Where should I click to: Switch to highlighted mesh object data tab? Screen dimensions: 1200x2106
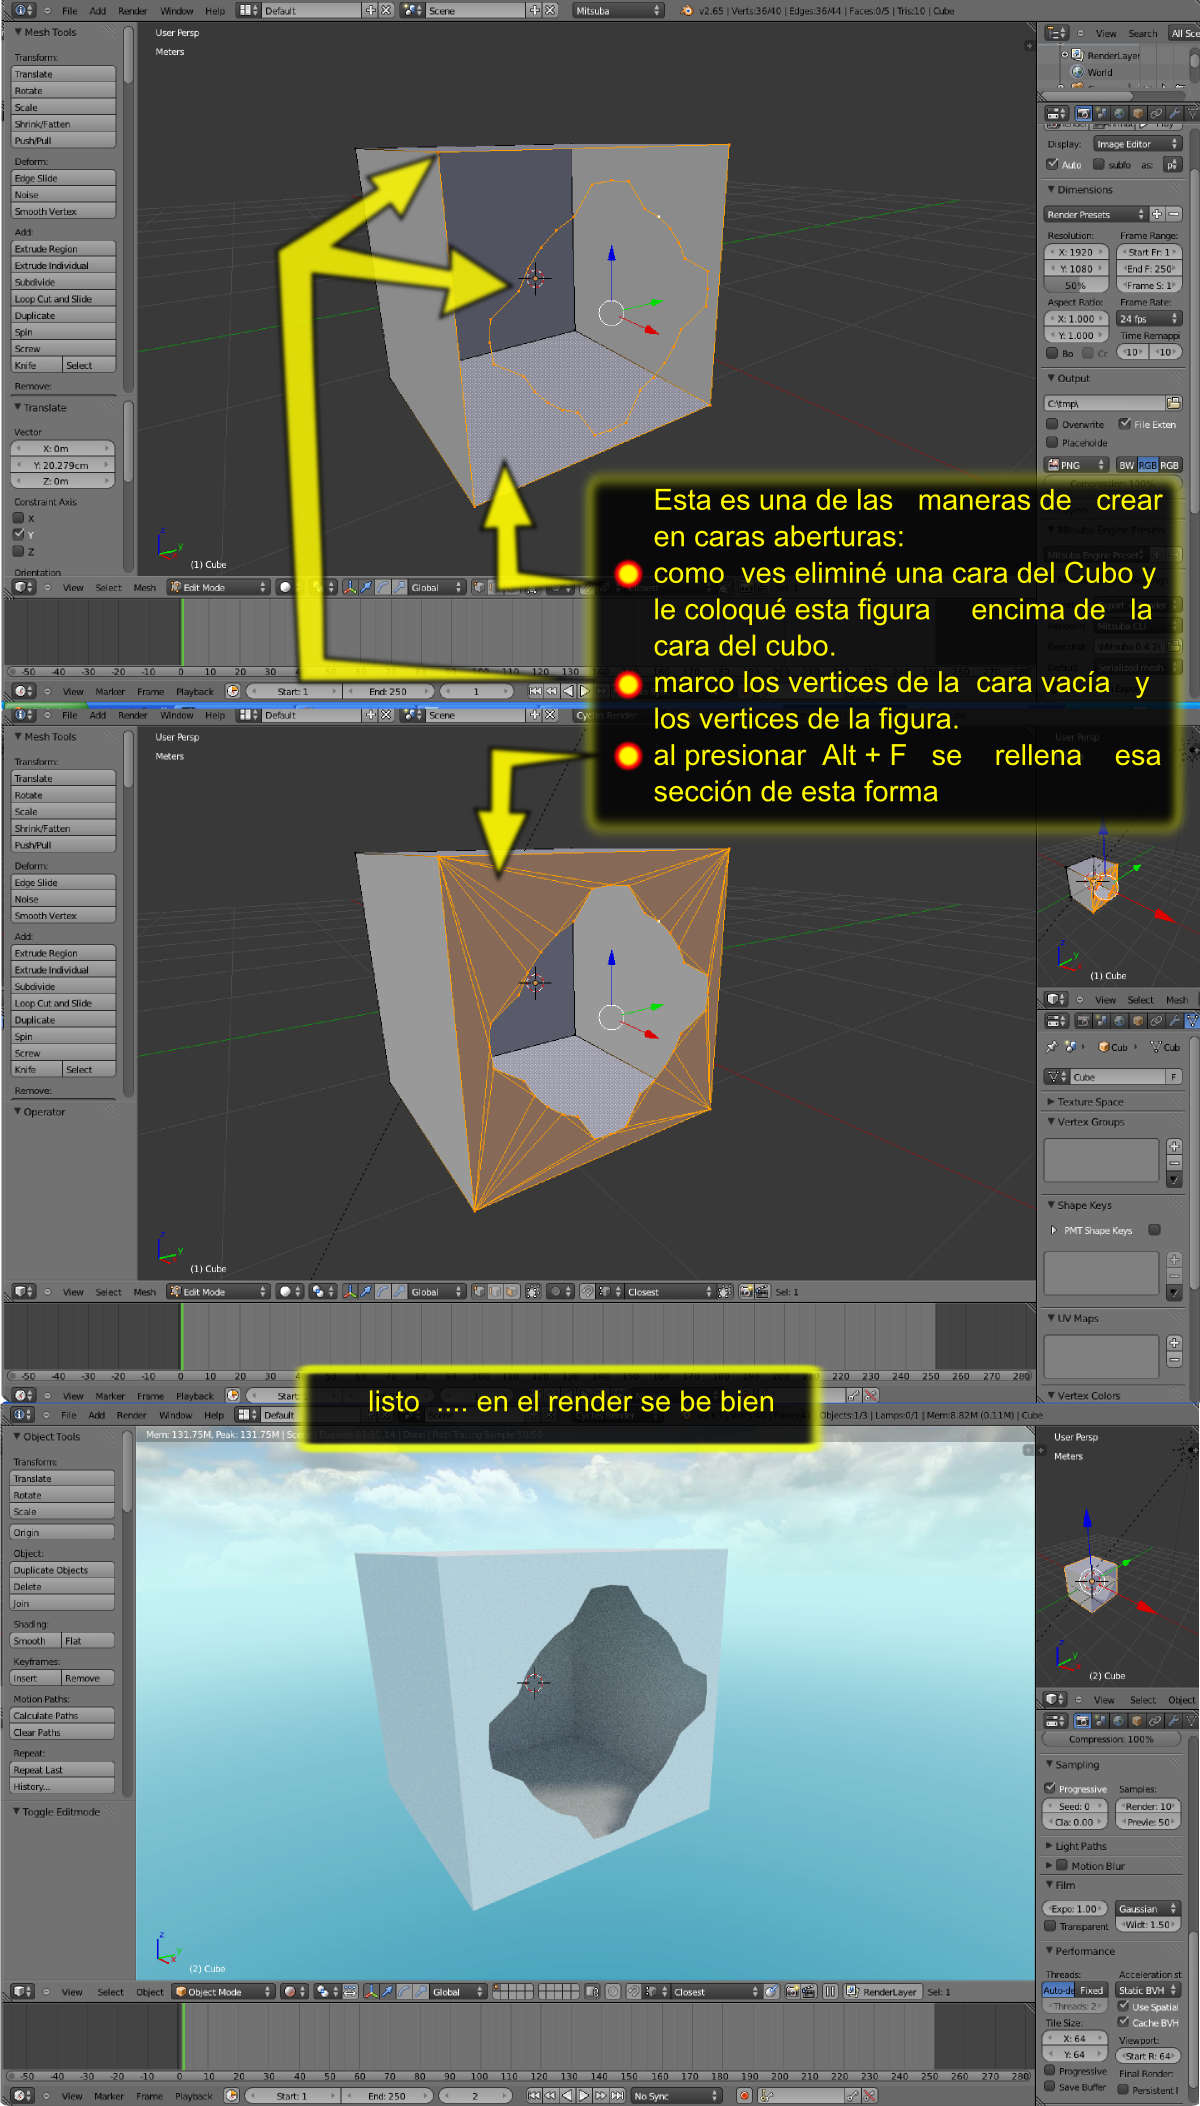(x=1192, y=1020)
